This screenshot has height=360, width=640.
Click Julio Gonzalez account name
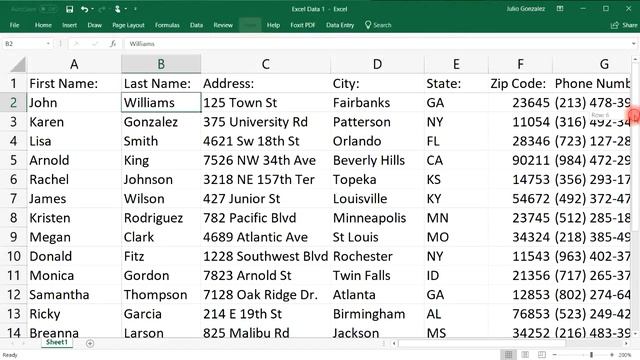526,9
